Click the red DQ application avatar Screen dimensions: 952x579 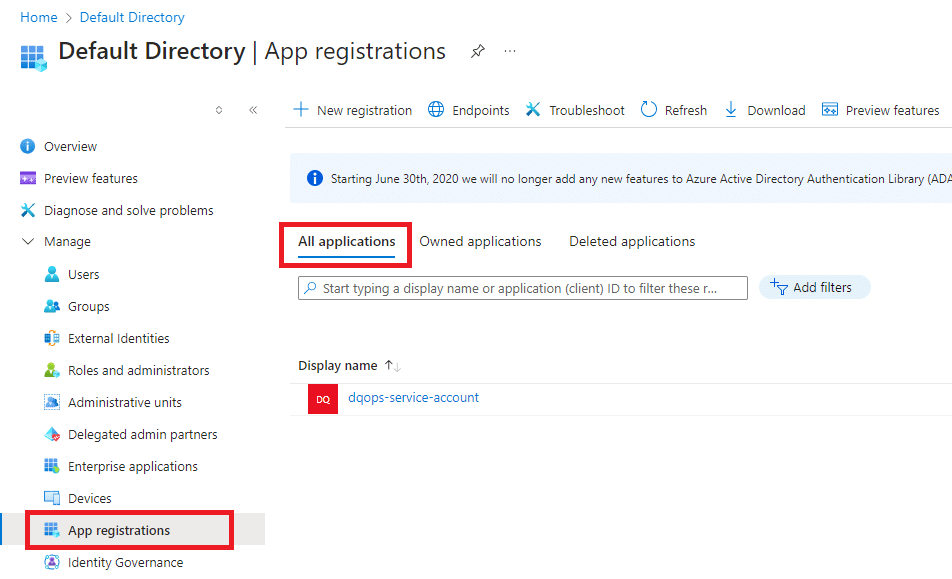click(323, 399)
